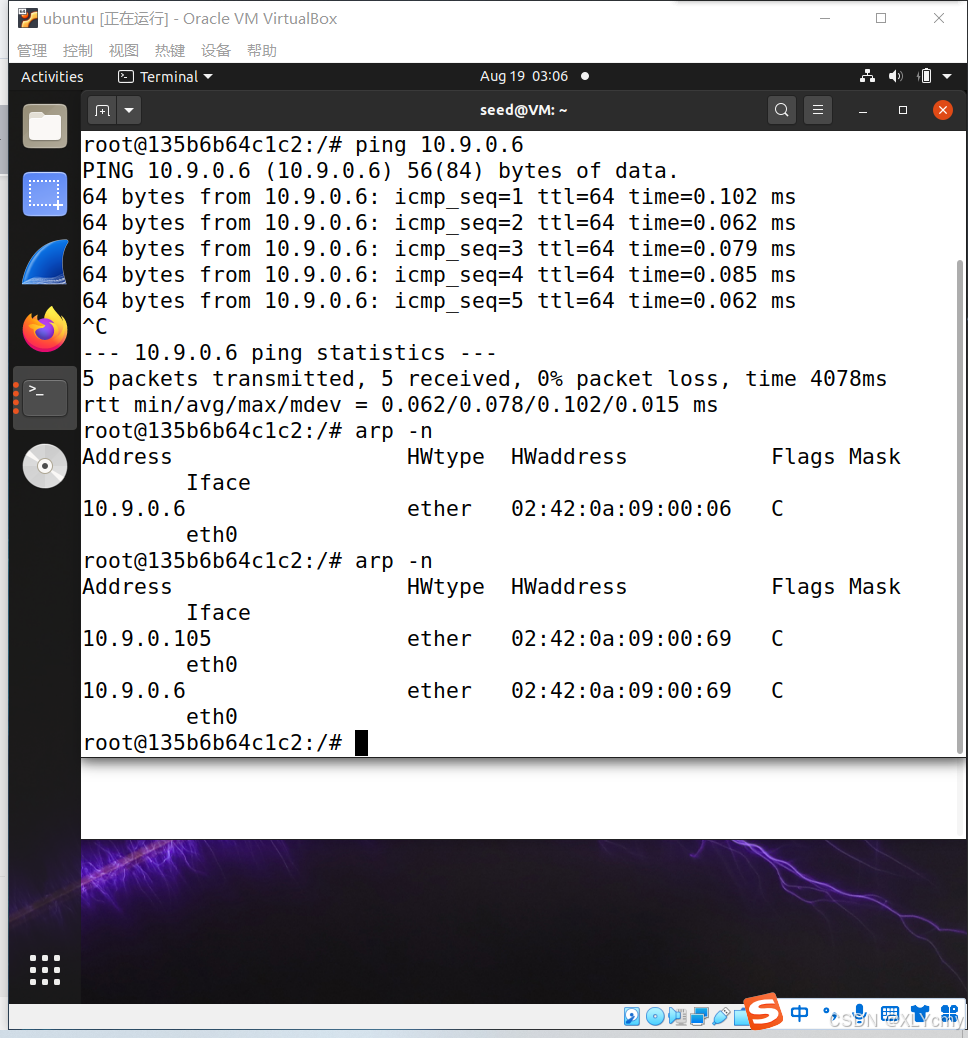Click the terminal title seed@VM: ~
The image size is (968, 1038).
[523, 110]
